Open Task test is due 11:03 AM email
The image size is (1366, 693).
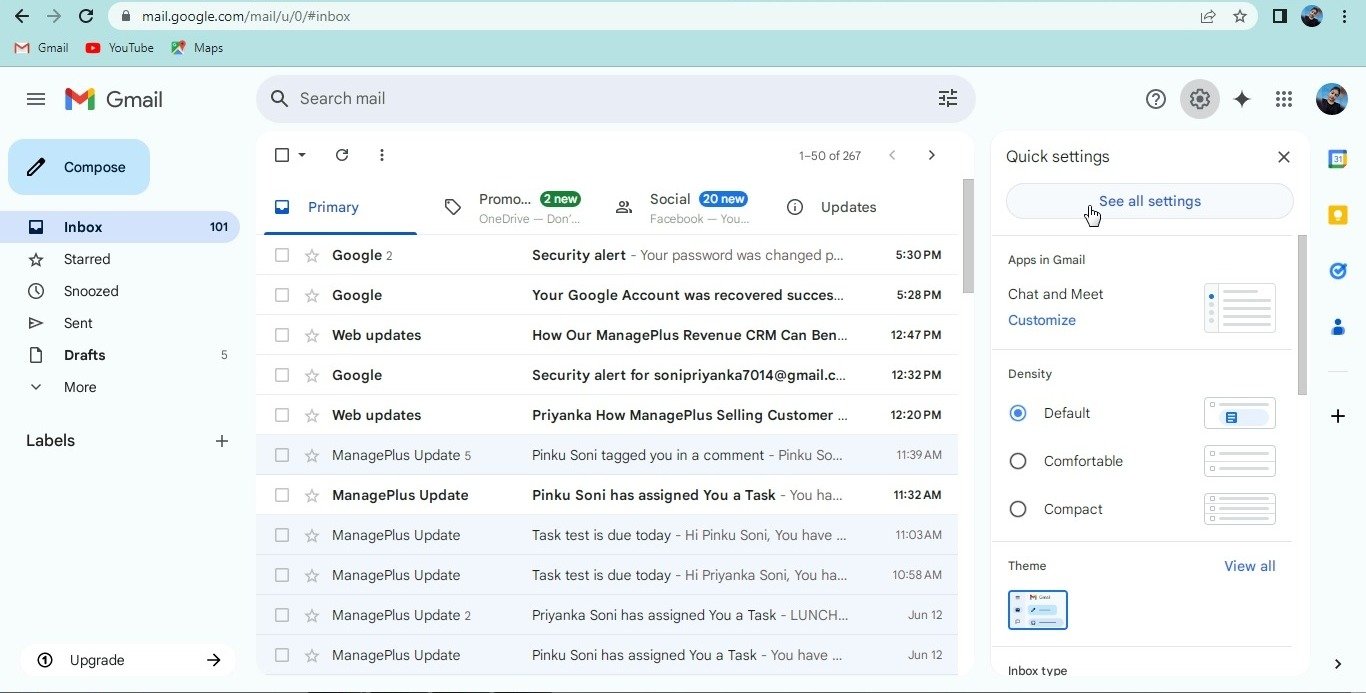607,535
